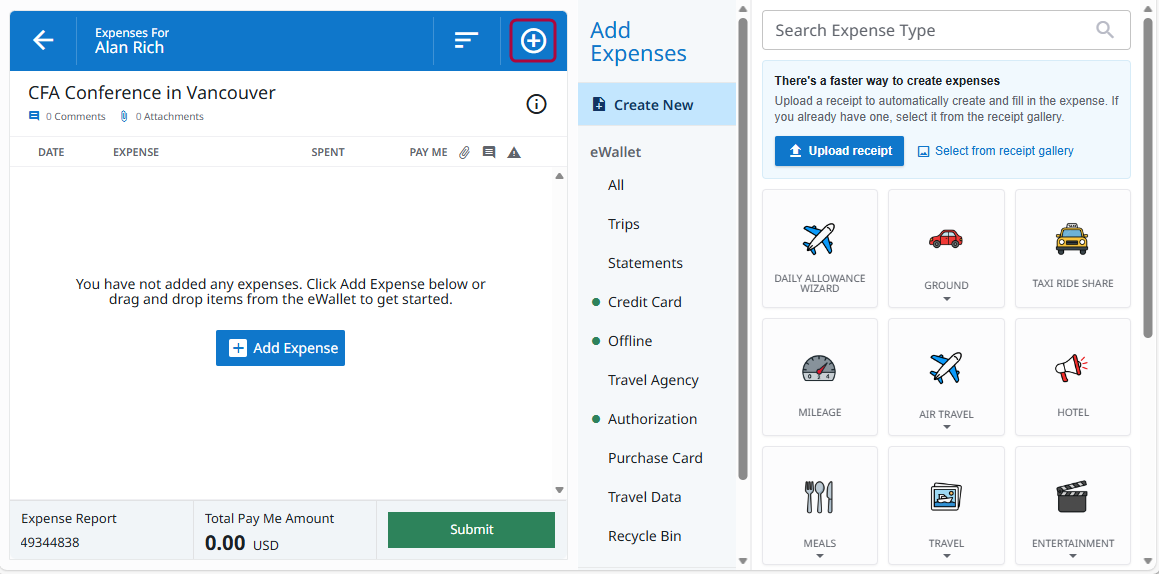Click the back arrow icon

[x=43, y=40]
